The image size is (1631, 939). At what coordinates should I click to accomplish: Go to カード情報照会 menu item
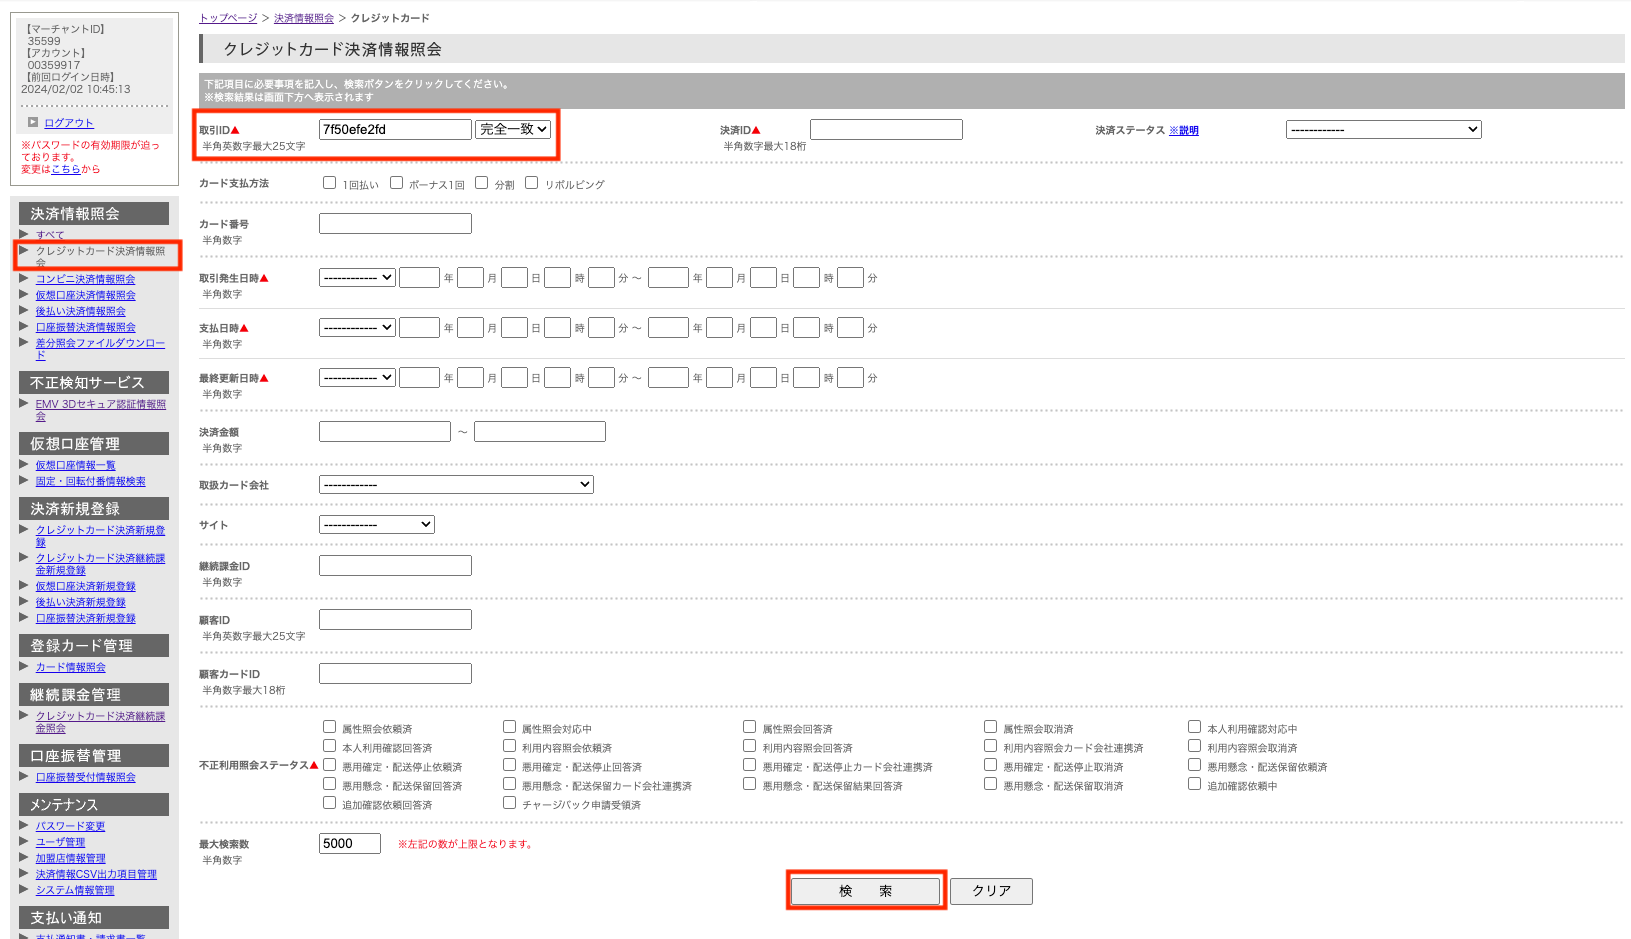tap(70, 667)
